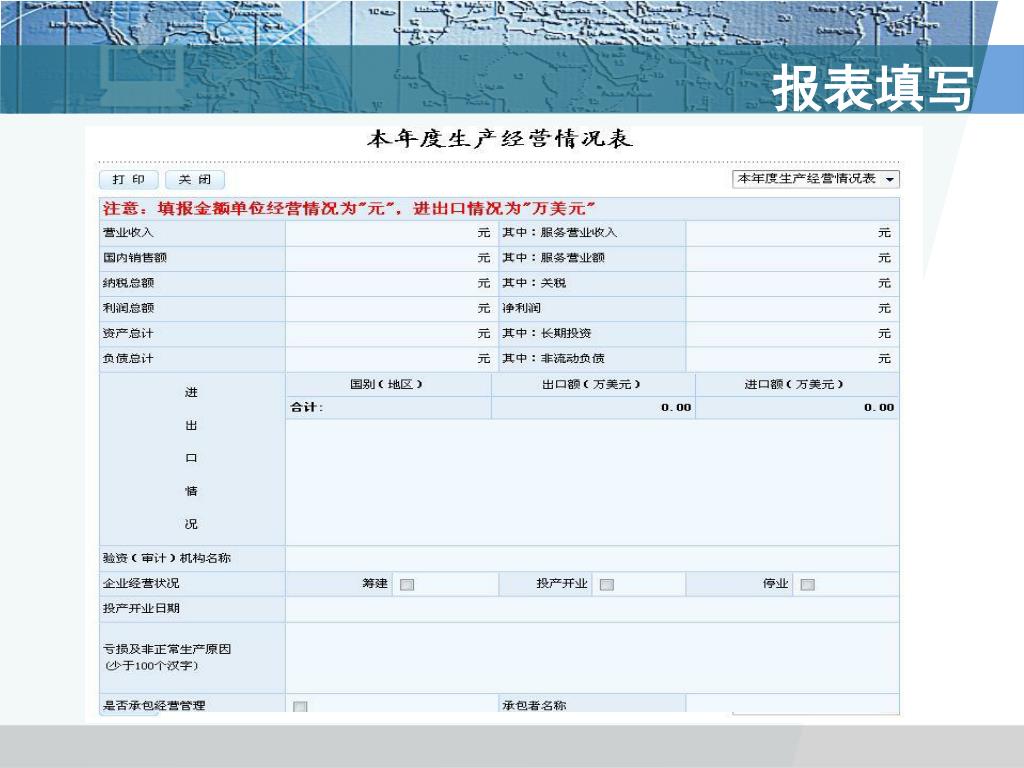Click the 验资（审计）机构名称 input field
The image size is (1024, 768).
592,558
